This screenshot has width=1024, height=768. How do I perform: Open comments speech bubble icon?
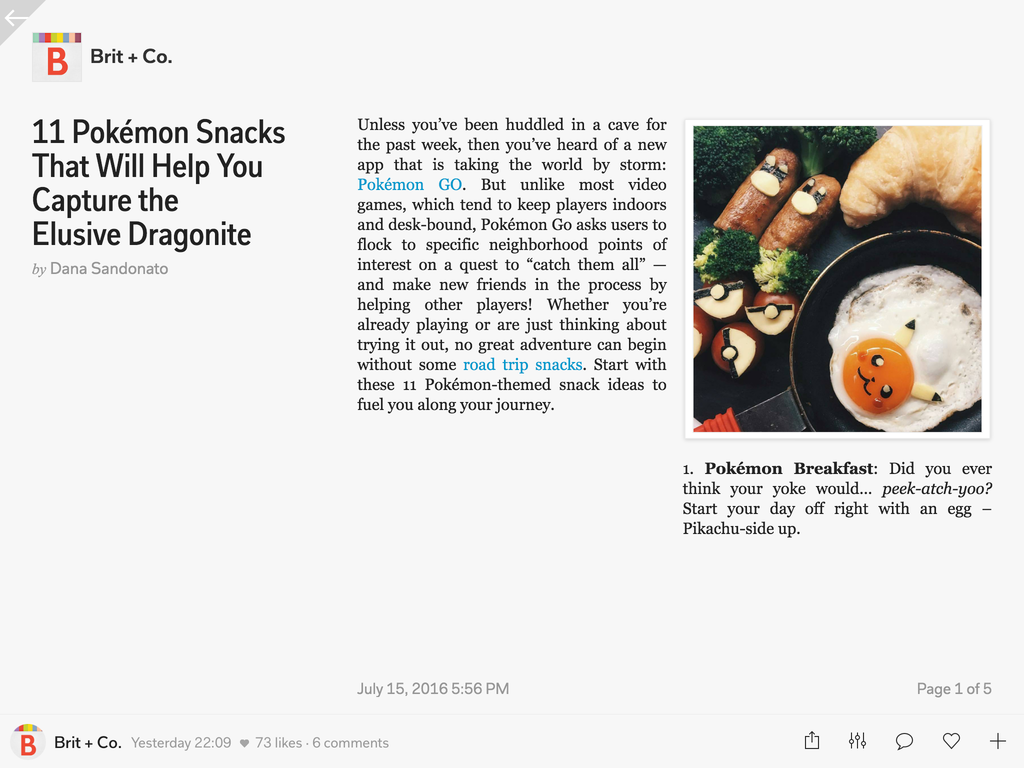click(x=904, y=741)
